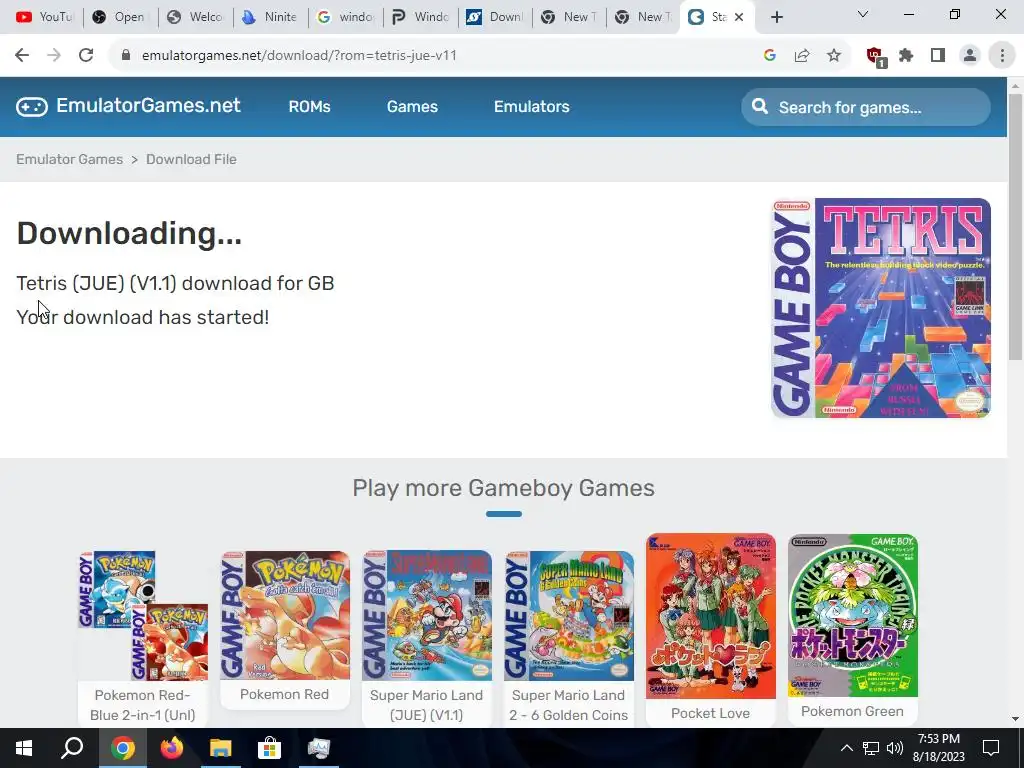Open the user profile icon

point(970,56)
